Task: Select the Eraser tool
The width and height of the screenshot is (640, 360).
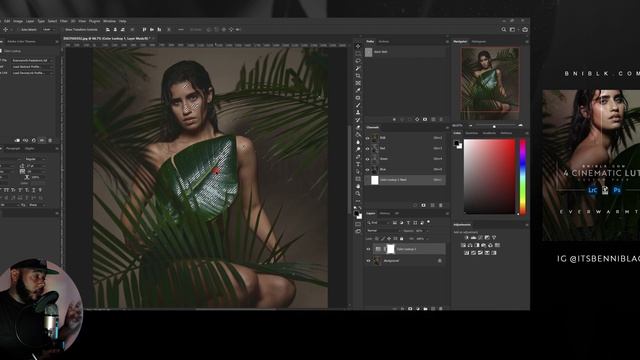Action: coord(358,127)
